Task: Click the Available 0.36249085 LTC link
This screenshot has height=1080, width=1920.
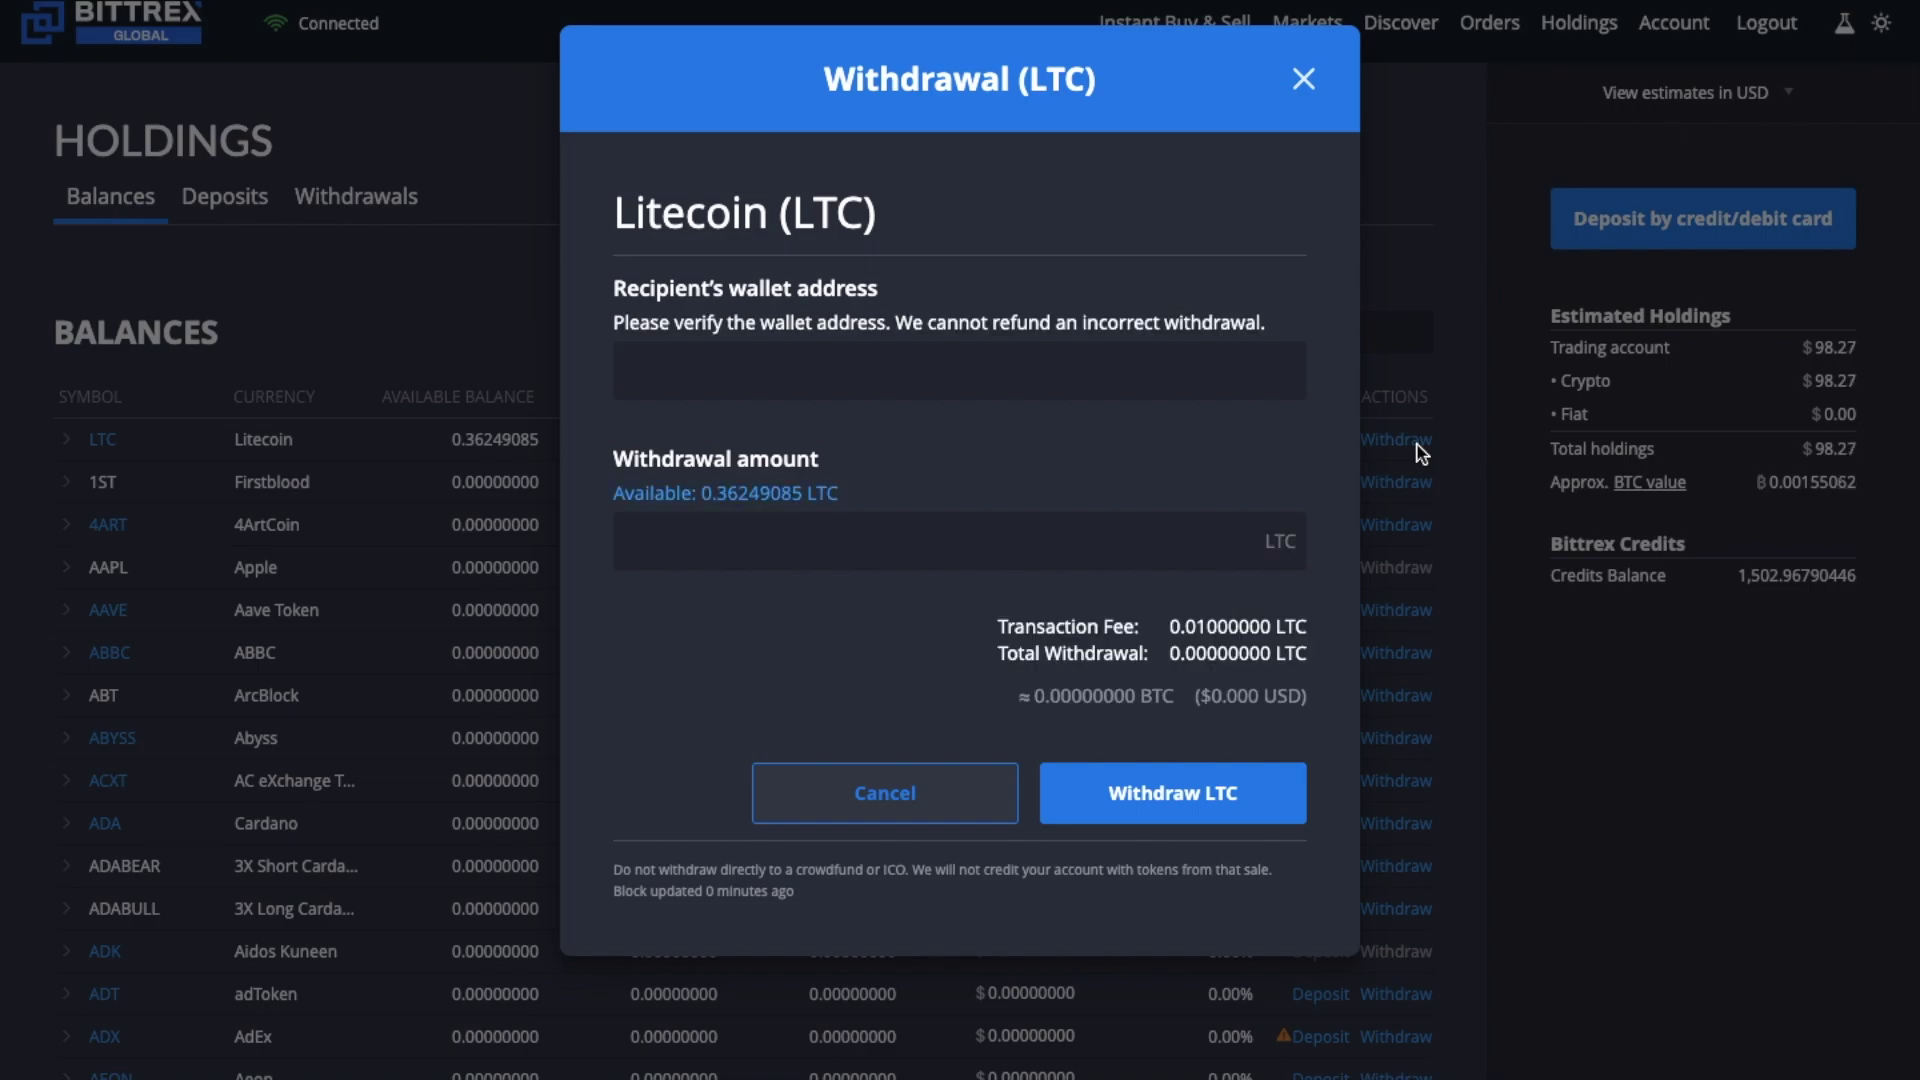Action: point(725,492)
